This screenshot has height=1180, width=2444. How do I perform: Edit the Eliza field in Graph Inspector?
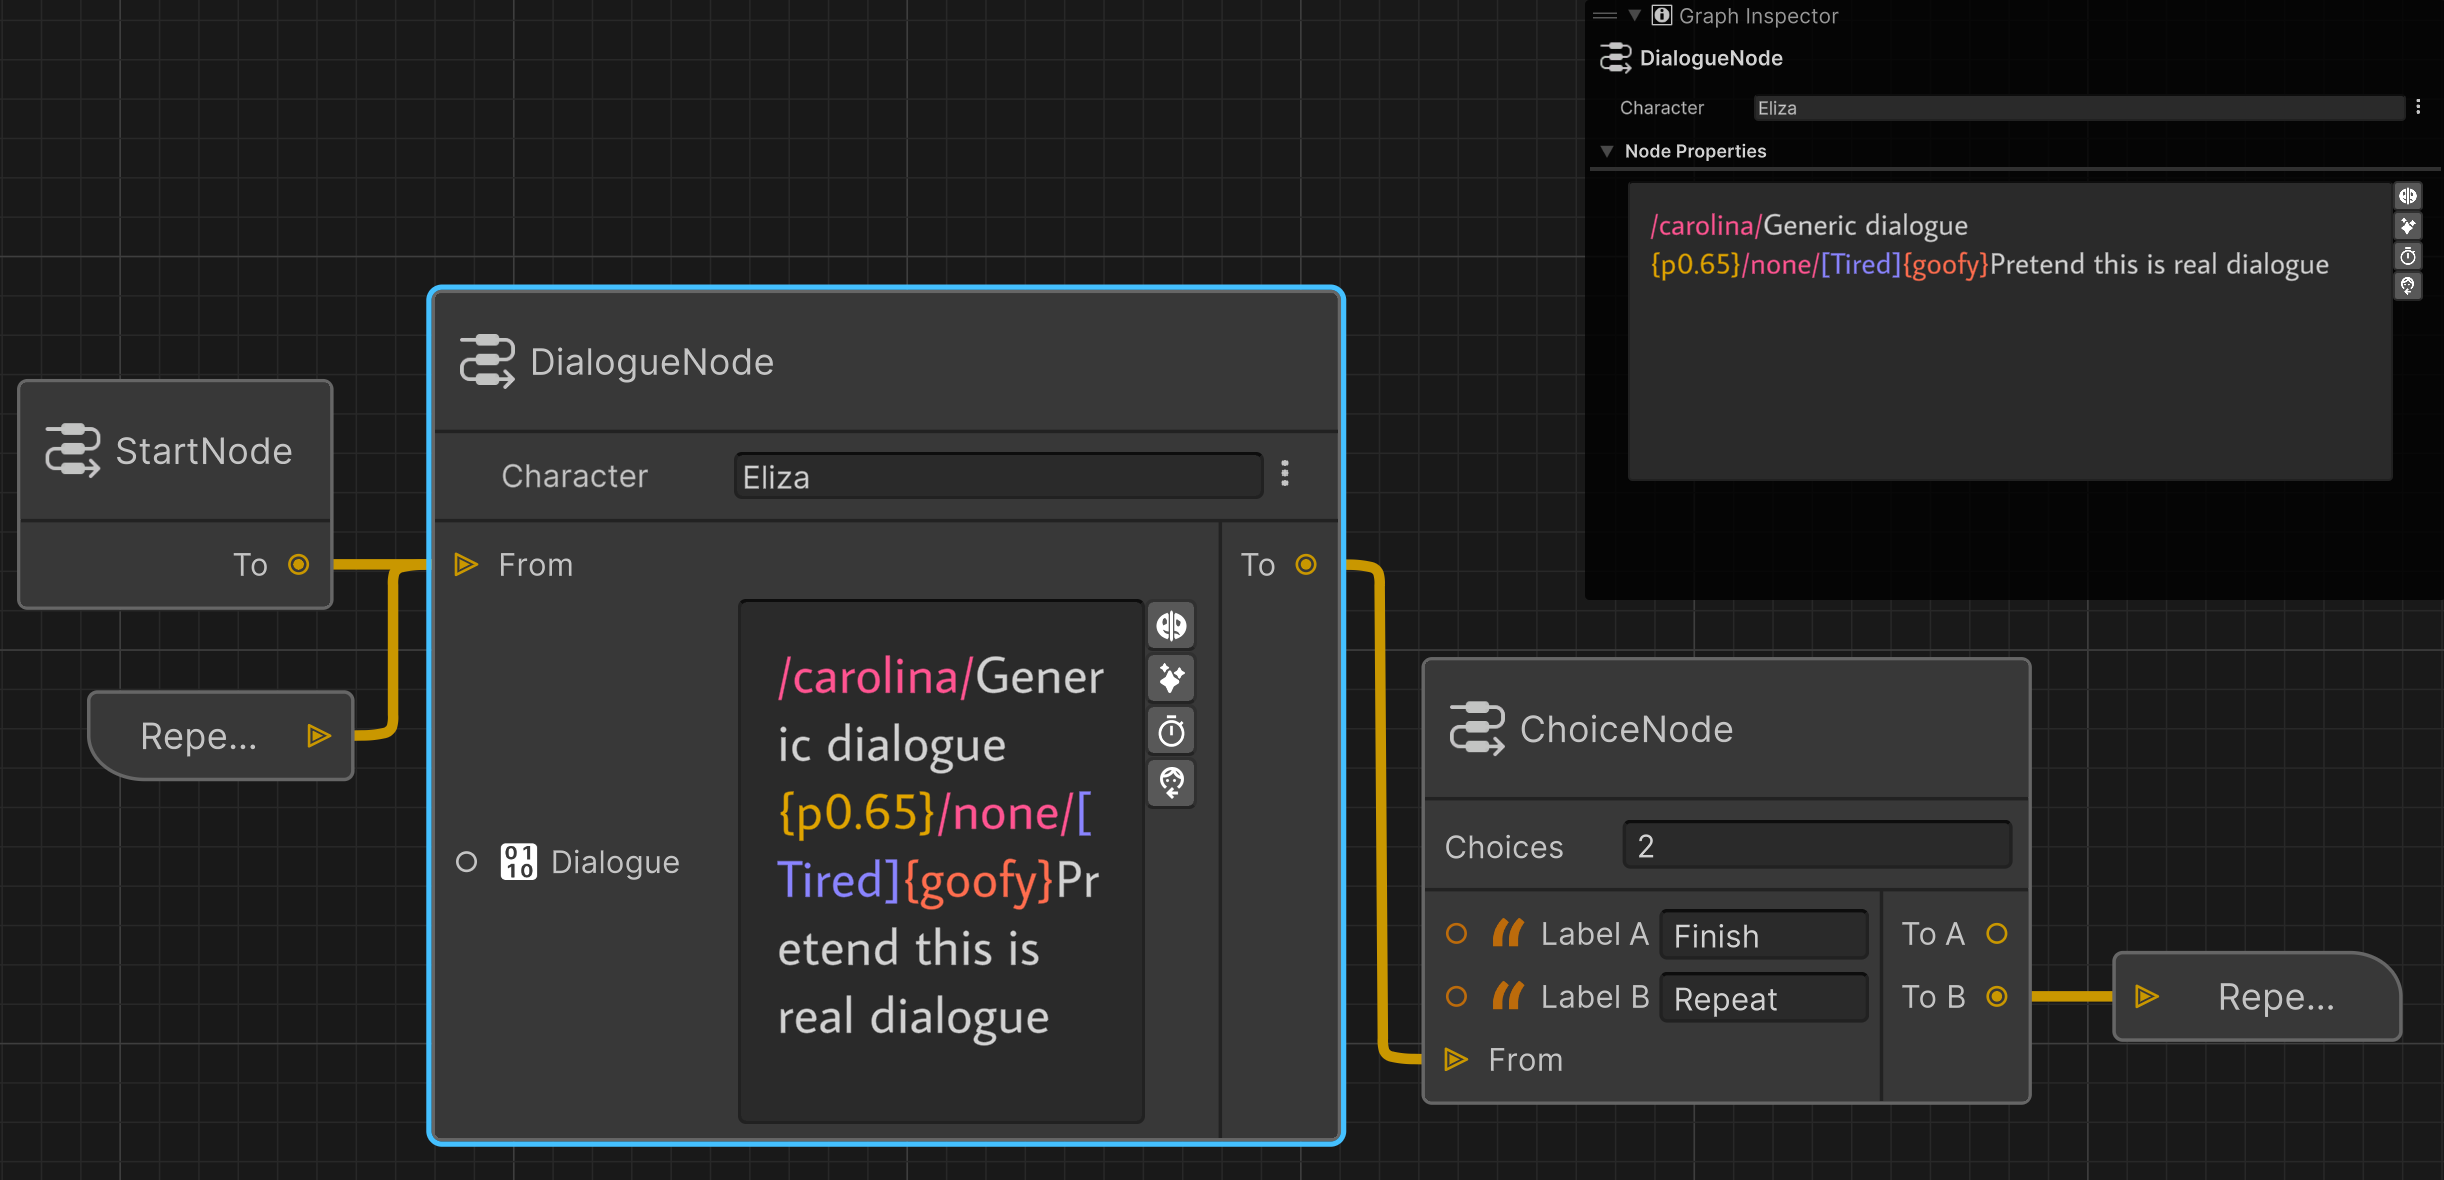tap(2079, 108)
